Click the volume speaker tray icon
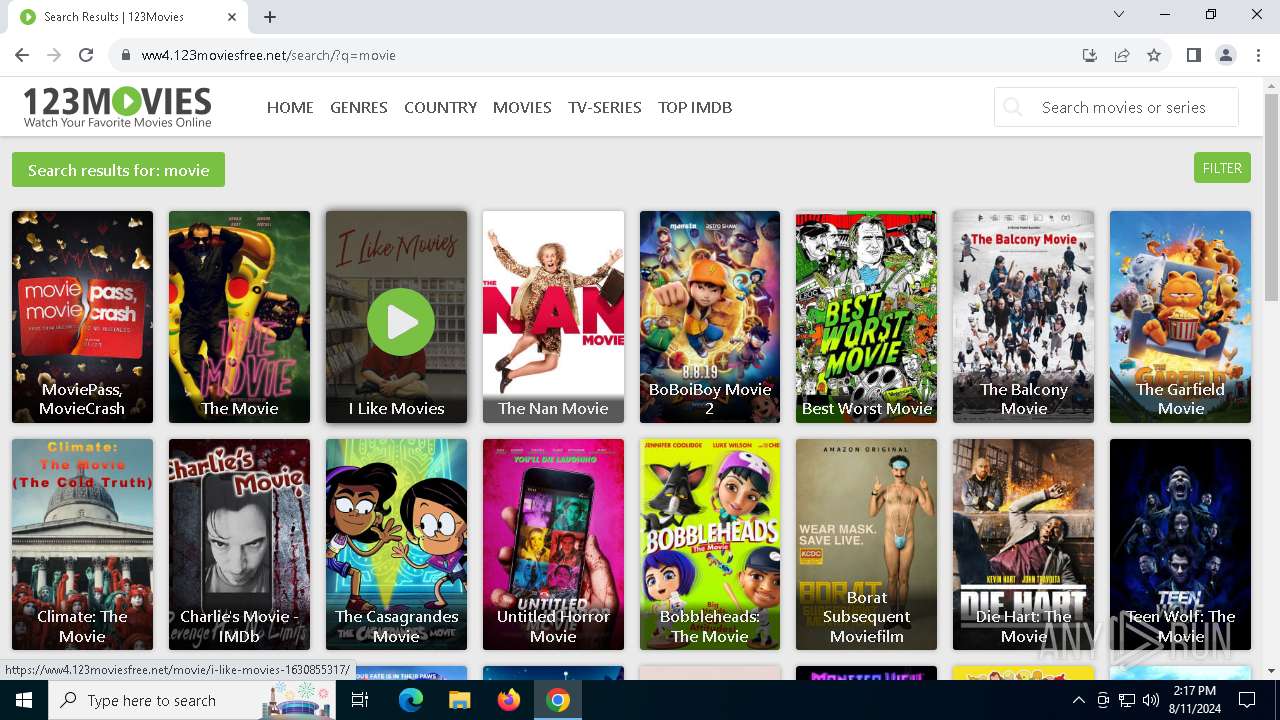 point(1150,700)
